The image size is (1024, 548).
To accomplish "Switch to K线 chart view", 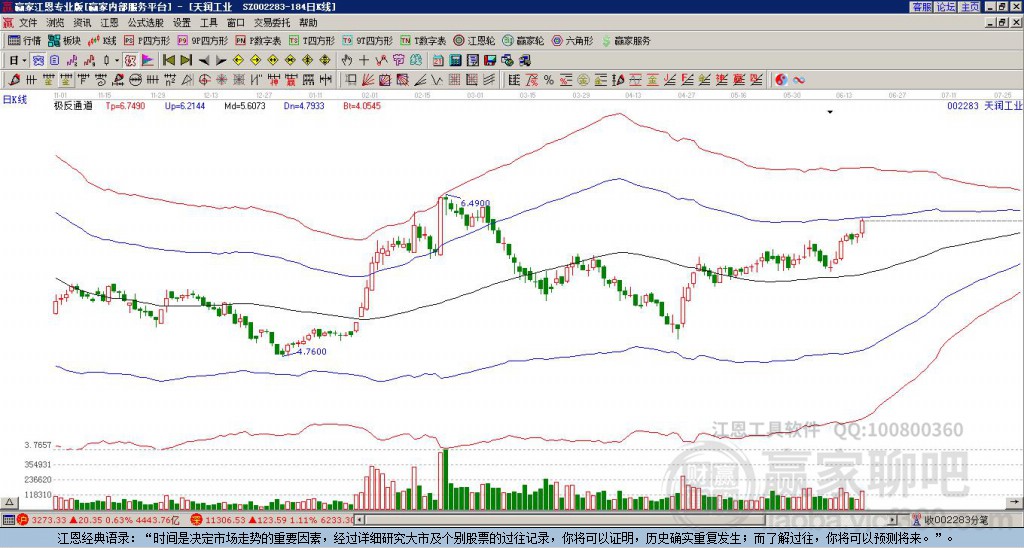I will tap(103, 40).
